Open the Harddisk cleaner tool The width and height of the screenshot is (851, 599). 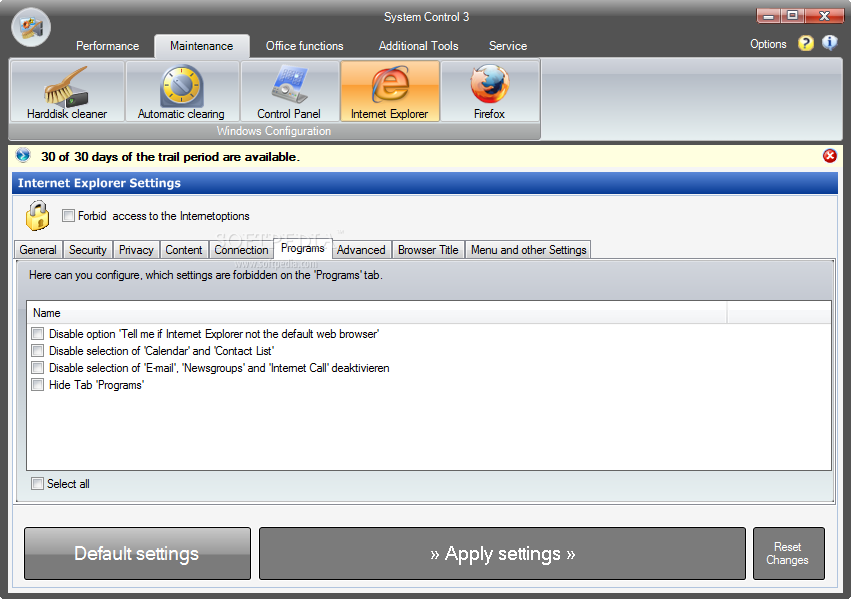pyautogui.click(x=67, y=91)
